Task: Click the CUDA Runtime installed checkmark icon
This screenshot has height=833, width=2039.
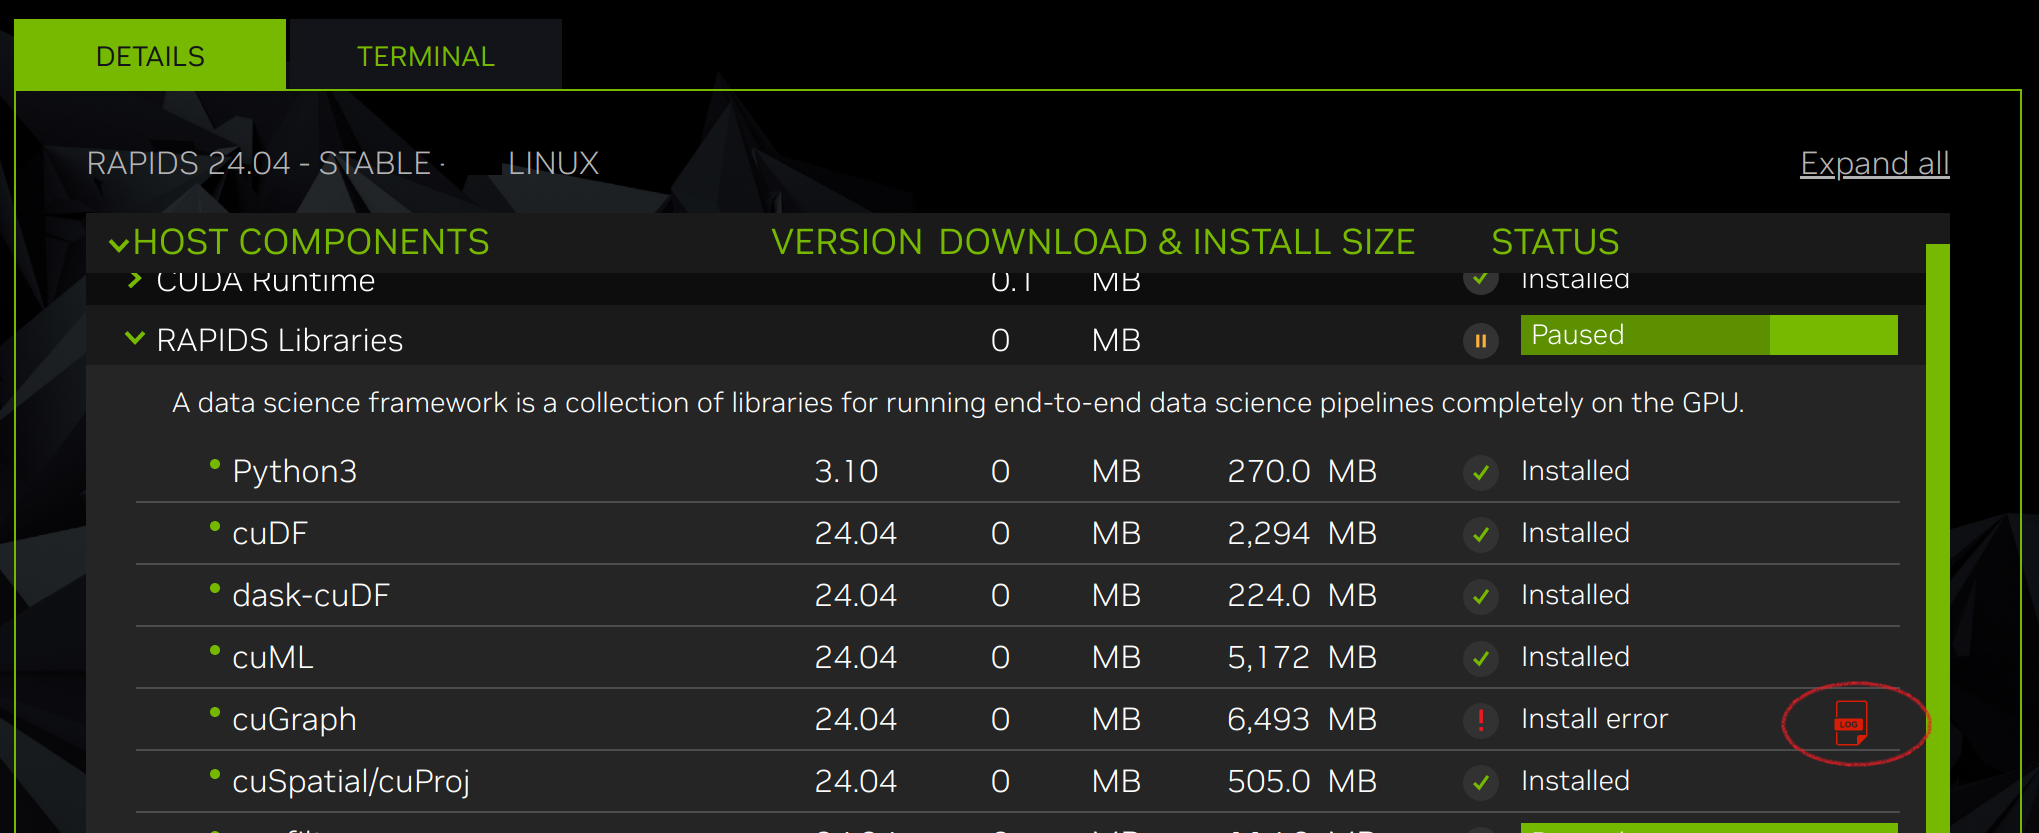Action: (1480, 280)
